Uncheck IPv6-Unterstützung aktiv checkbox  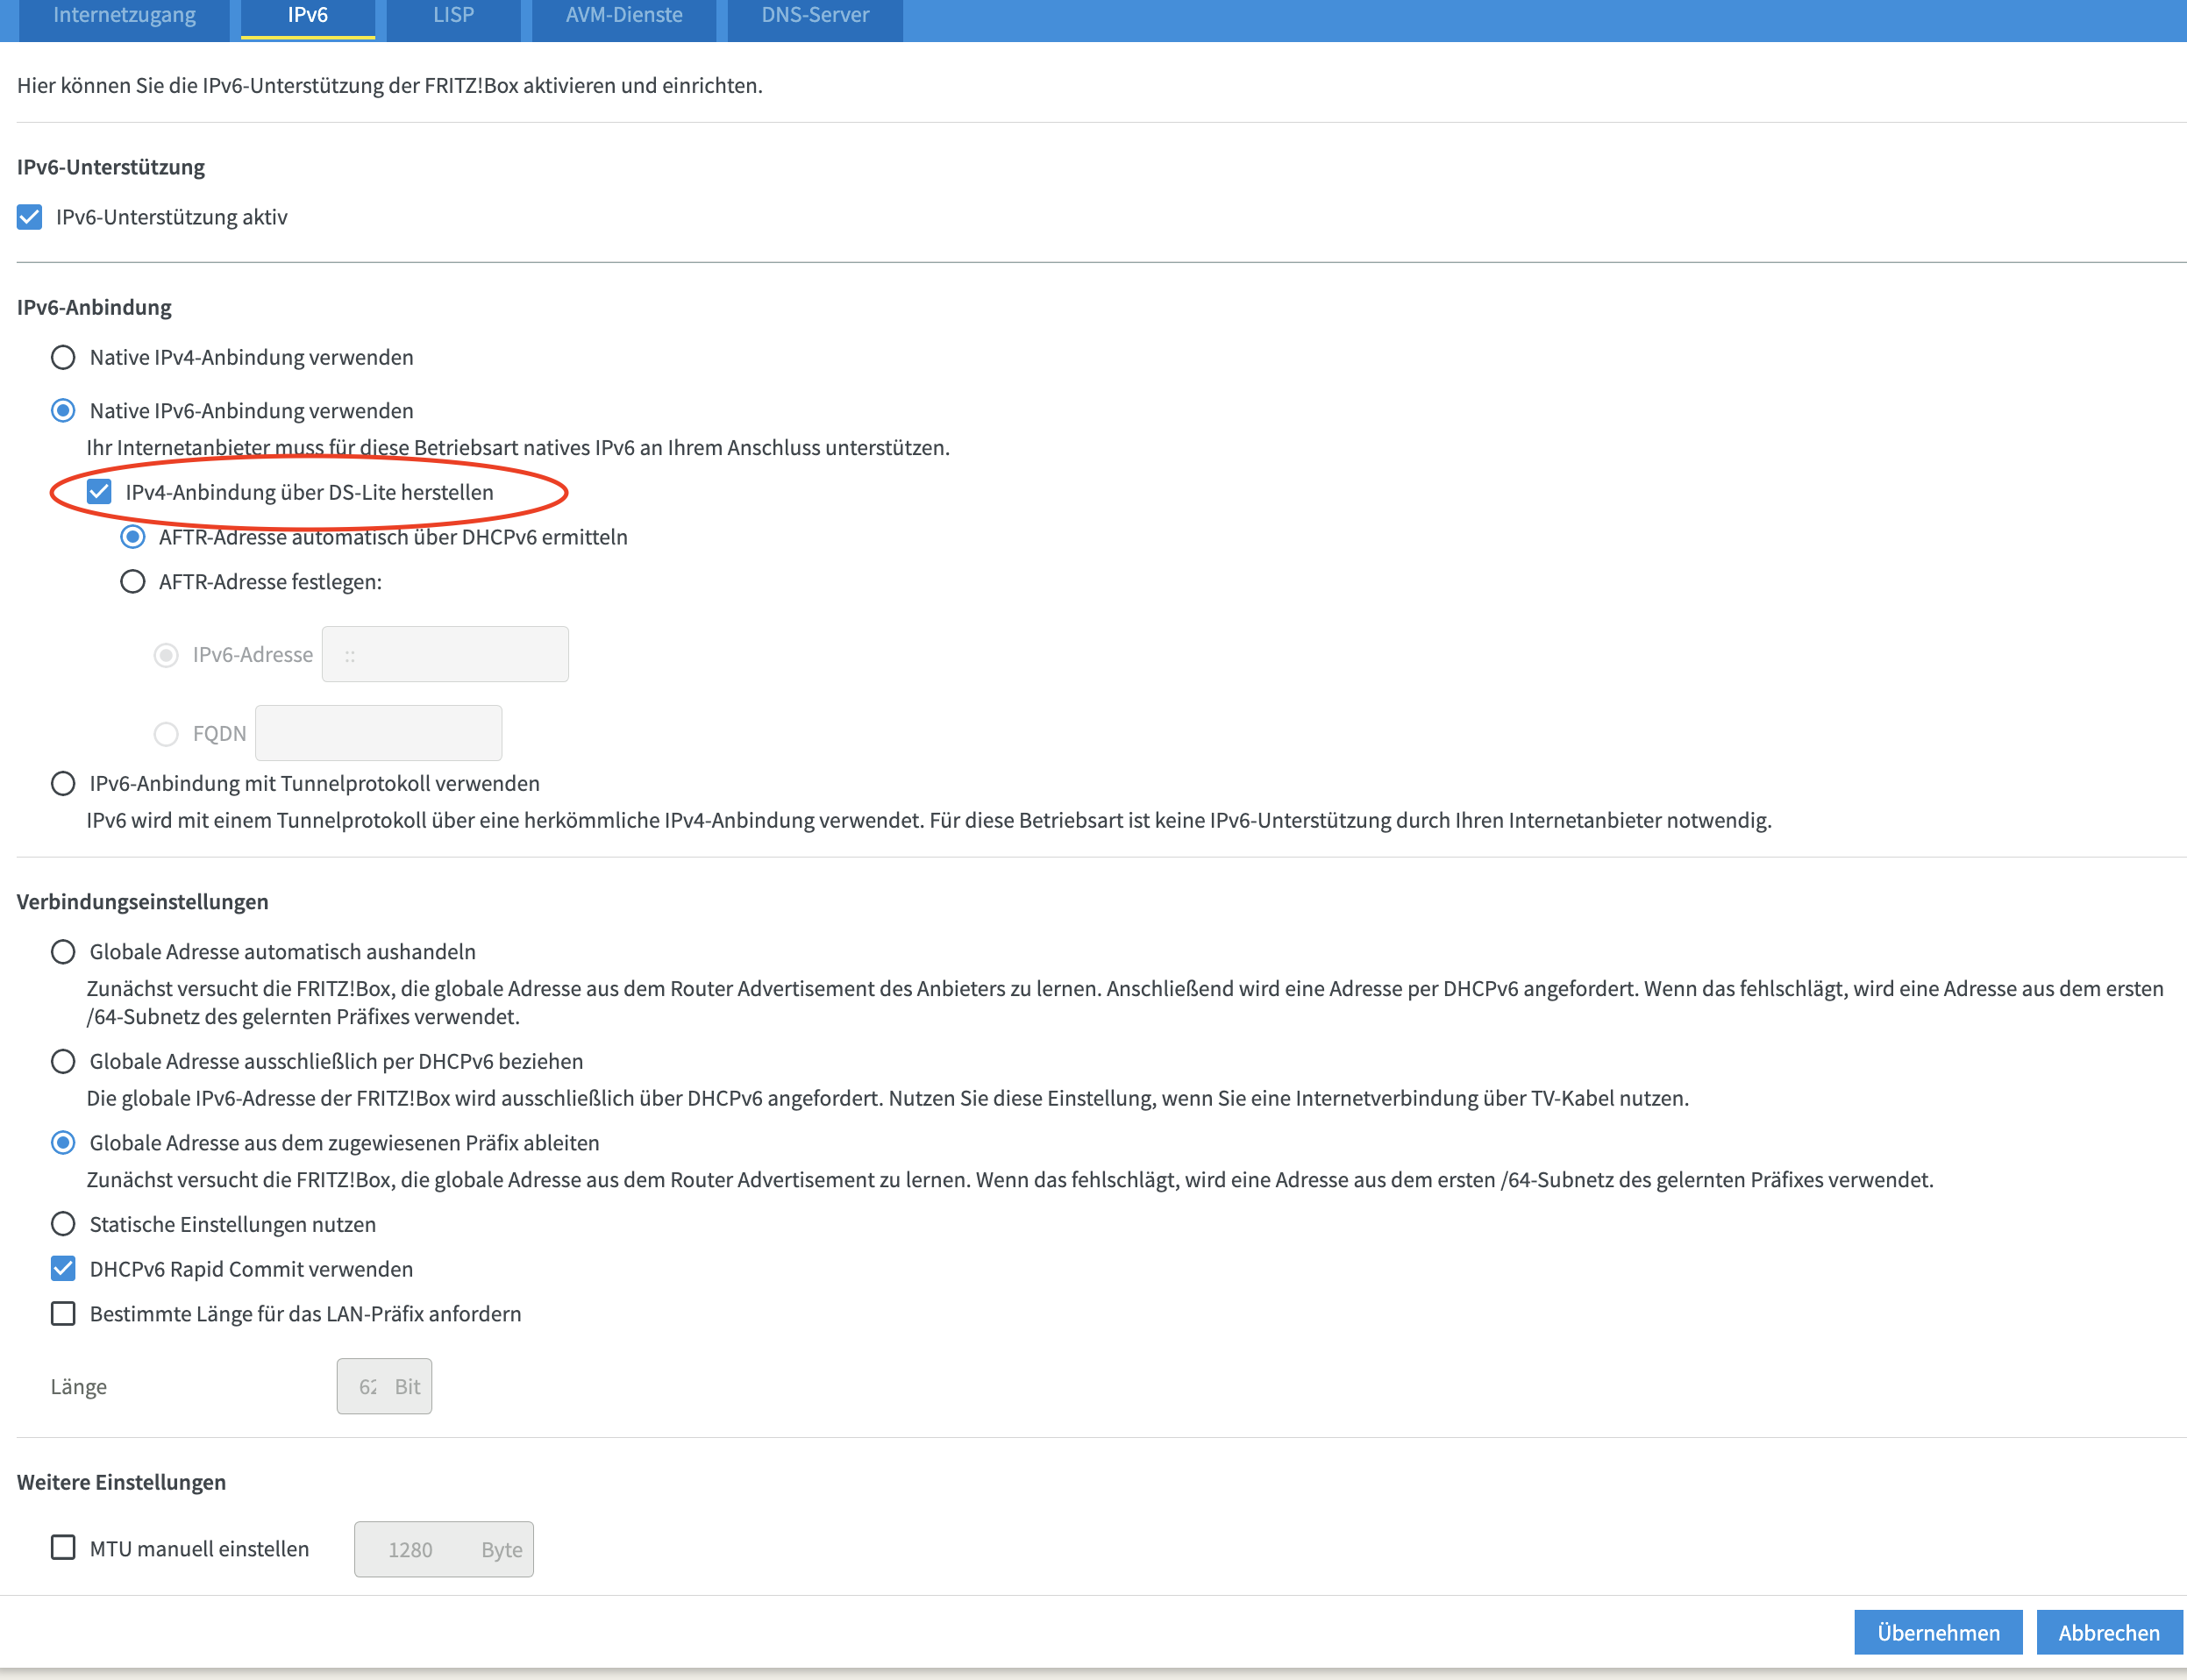(30, 217)
